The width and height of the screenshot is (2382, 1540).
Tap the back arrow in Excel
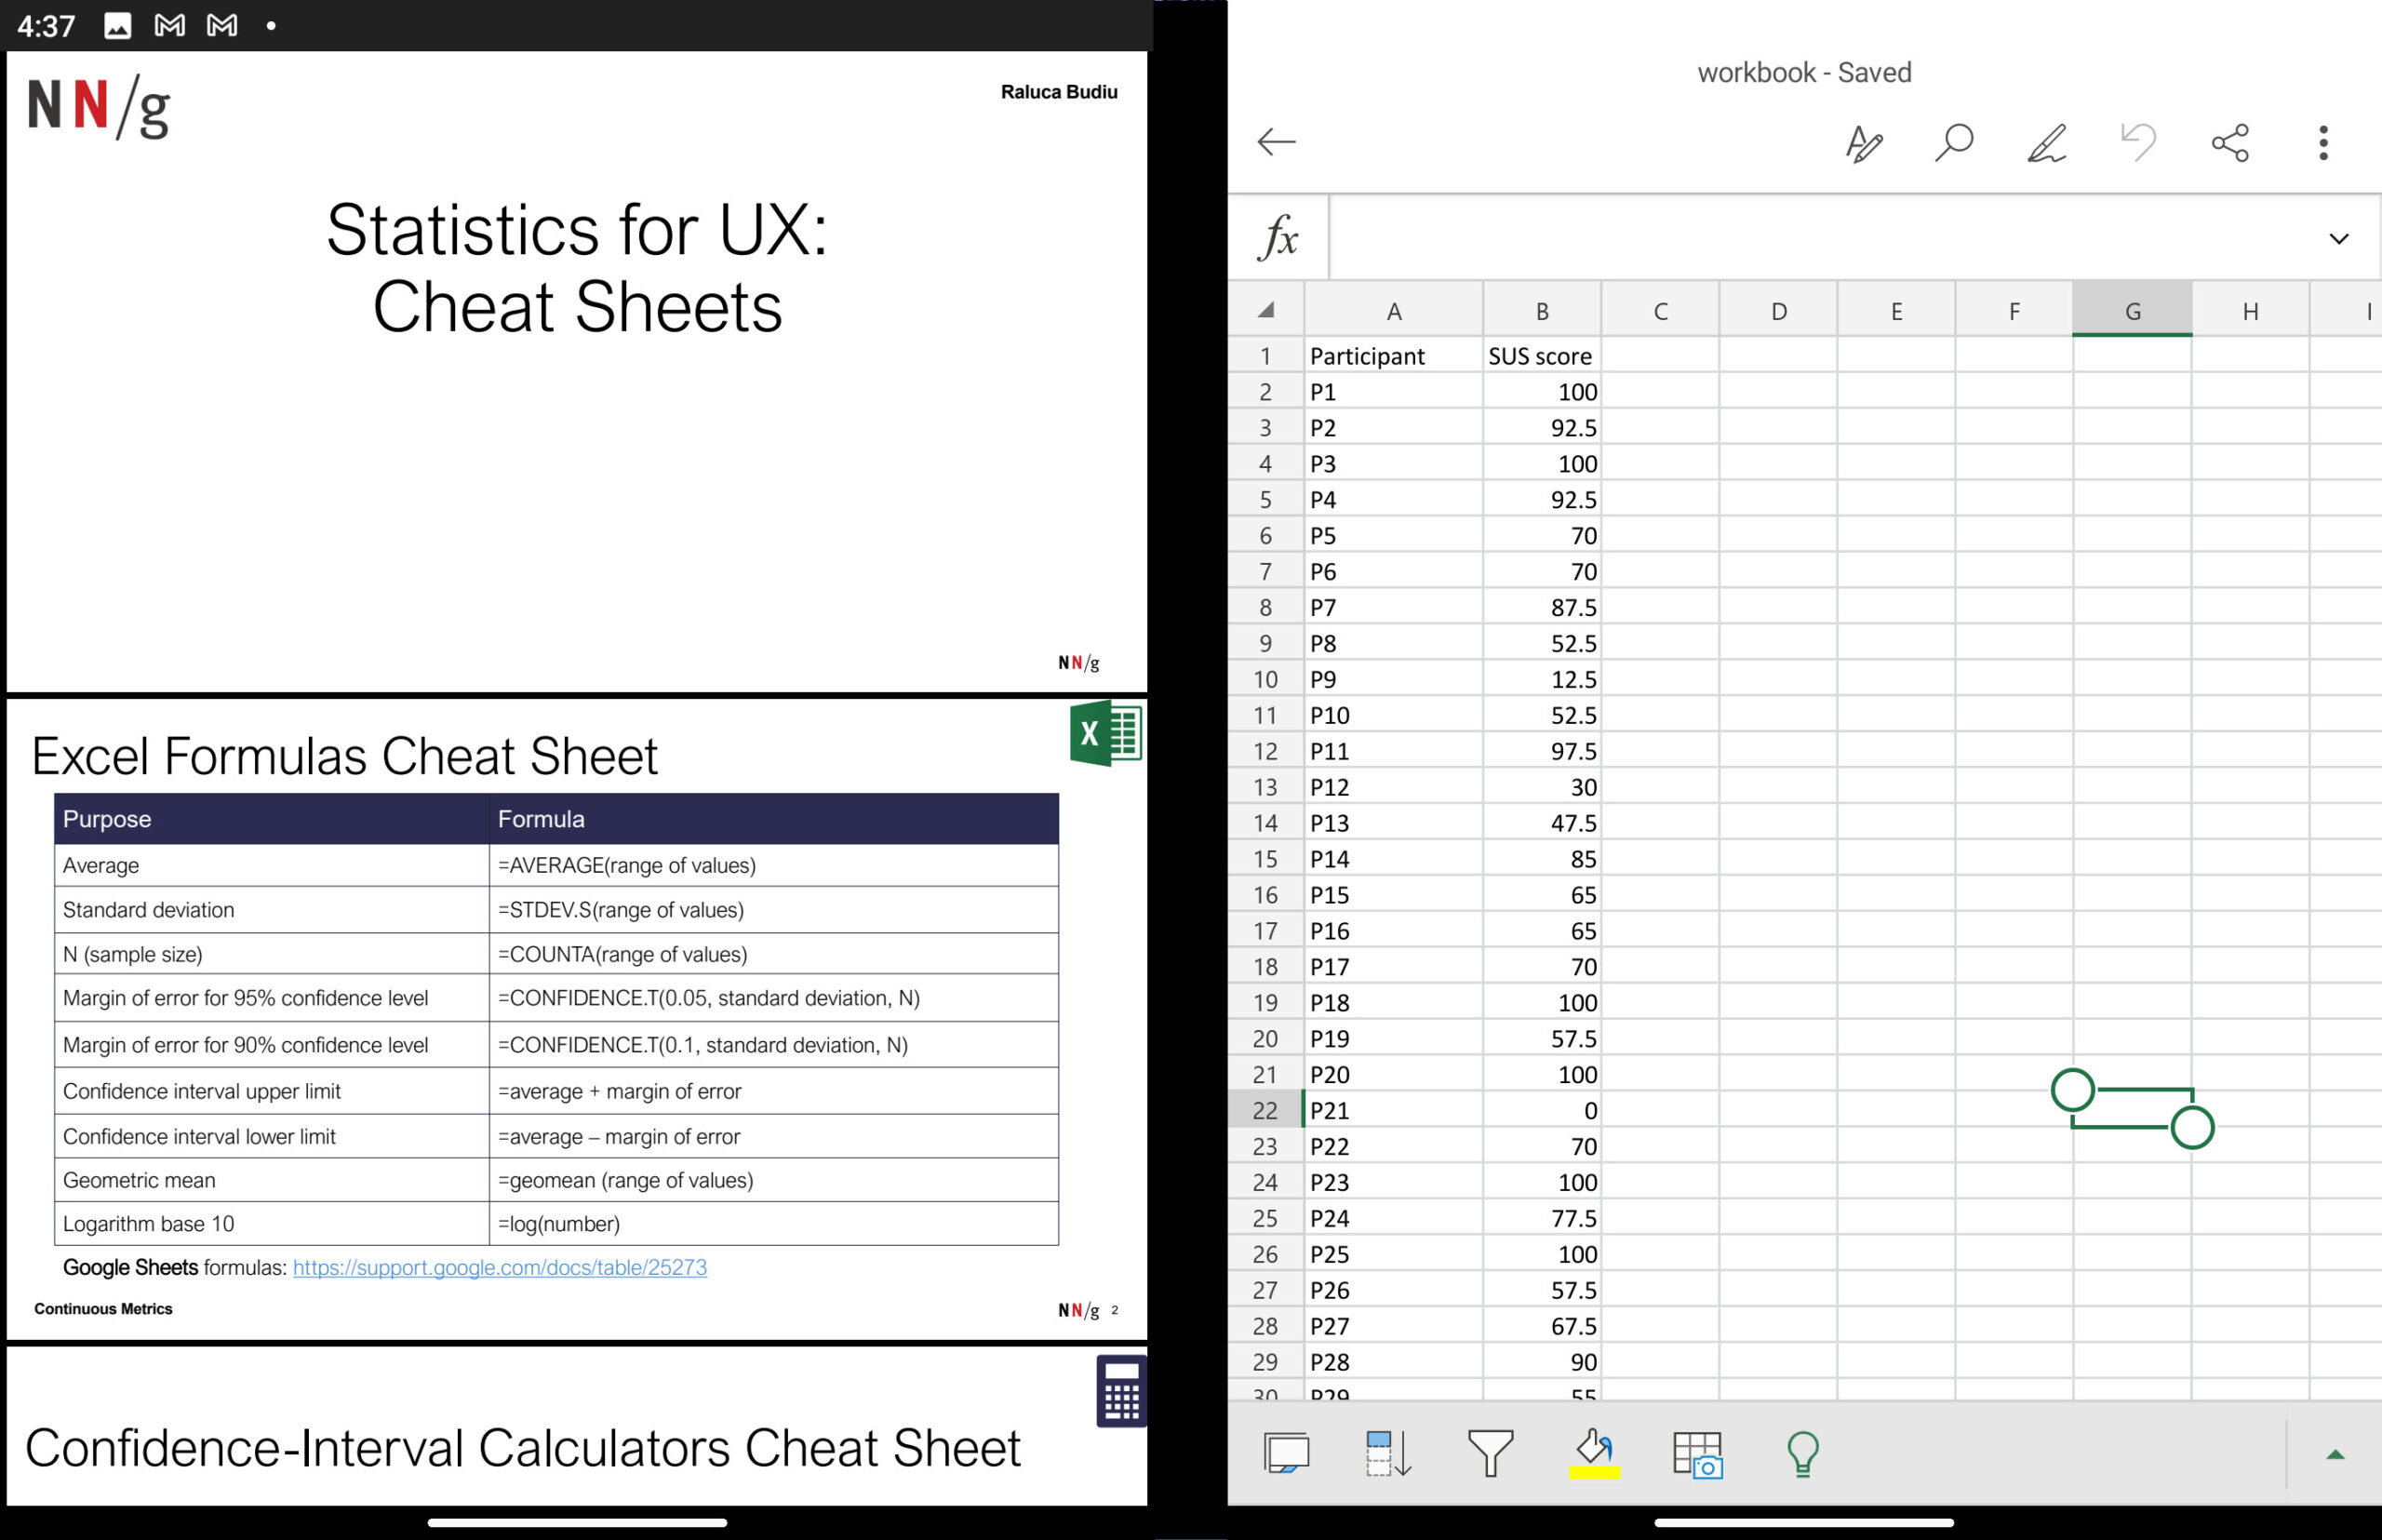pyautogui.click(x=1276, y=142)
